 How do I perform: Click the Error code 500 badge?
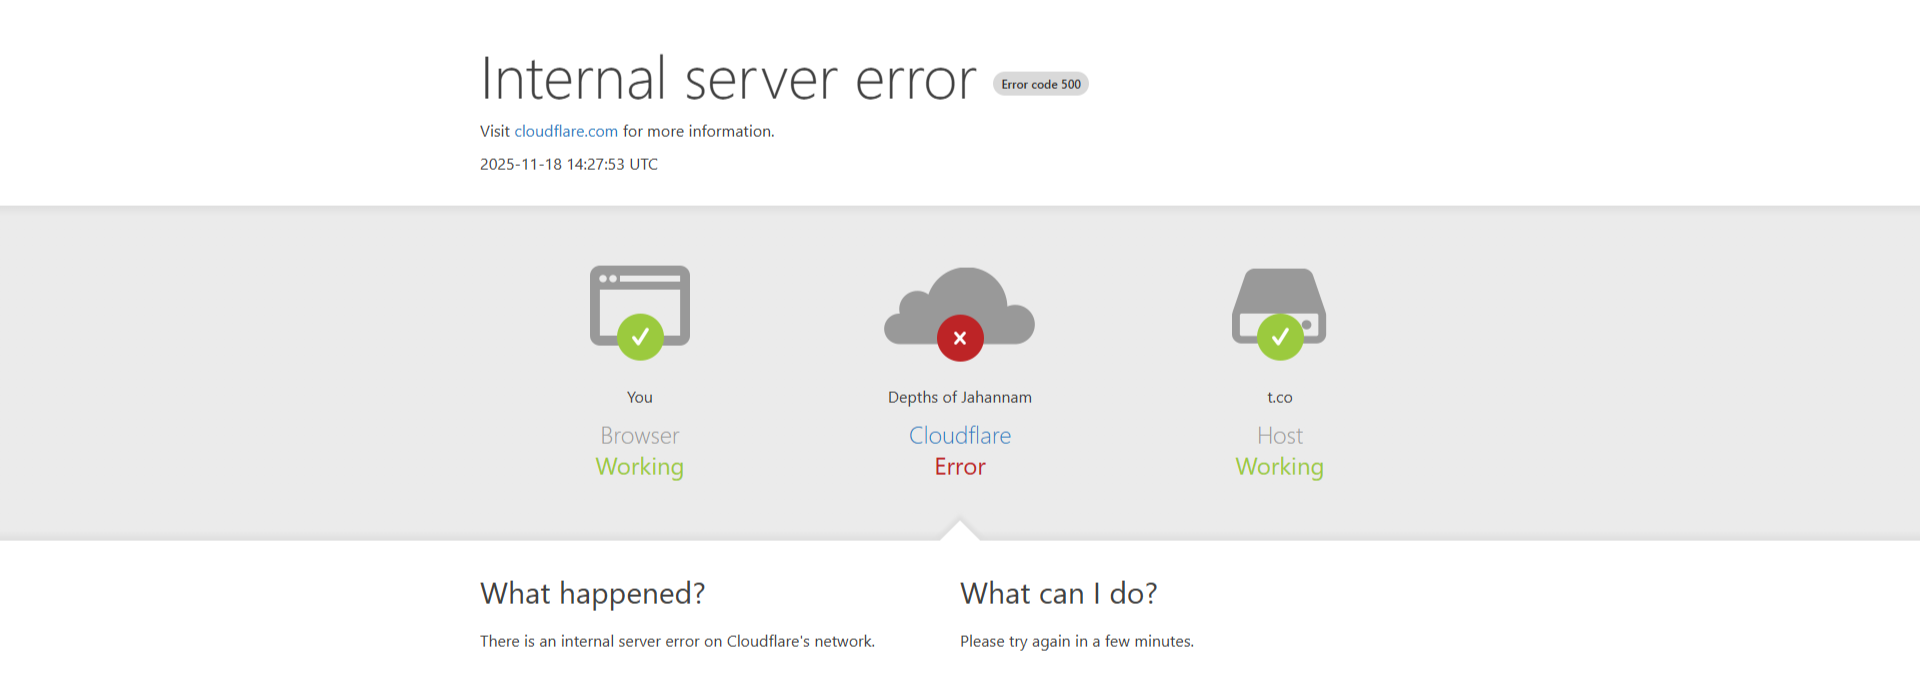click(1040, 84)
